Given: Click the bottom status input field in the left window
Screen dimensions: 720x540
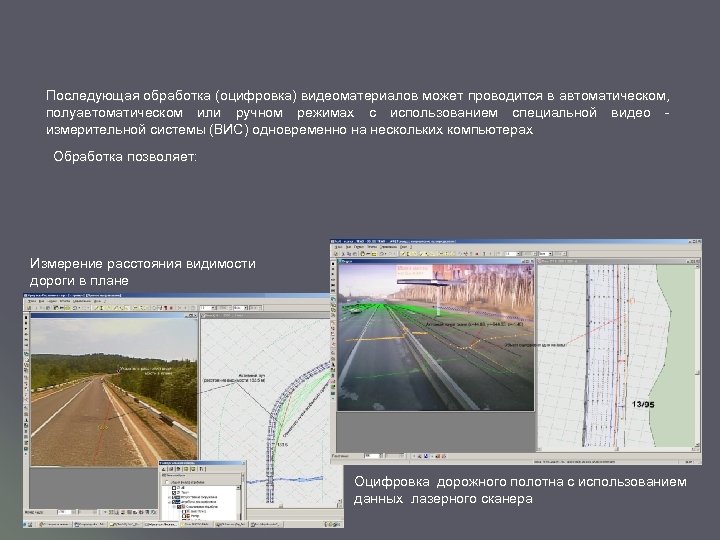Looking at the screenshot, I should (65, 512).
